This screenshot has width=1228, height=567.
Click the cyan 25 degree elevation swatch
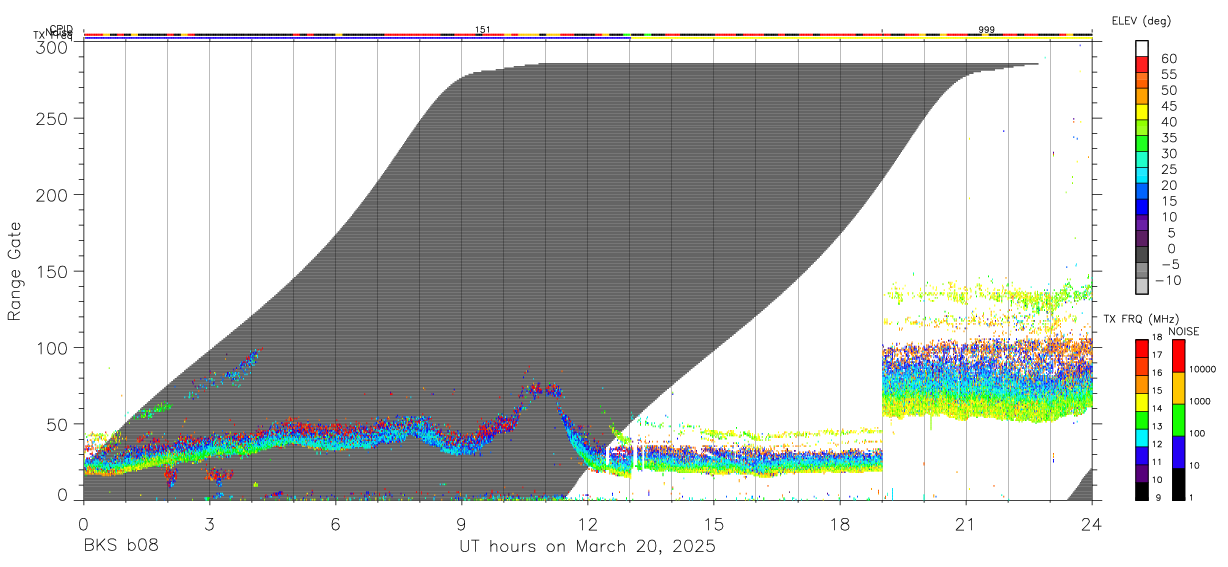click(1143, 175)
